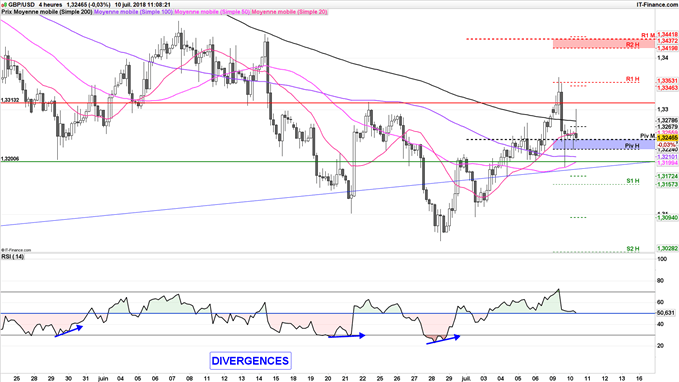Click the GBP/USD instrument name
Viewport: 679px width, 382px height.
[21, 5]
